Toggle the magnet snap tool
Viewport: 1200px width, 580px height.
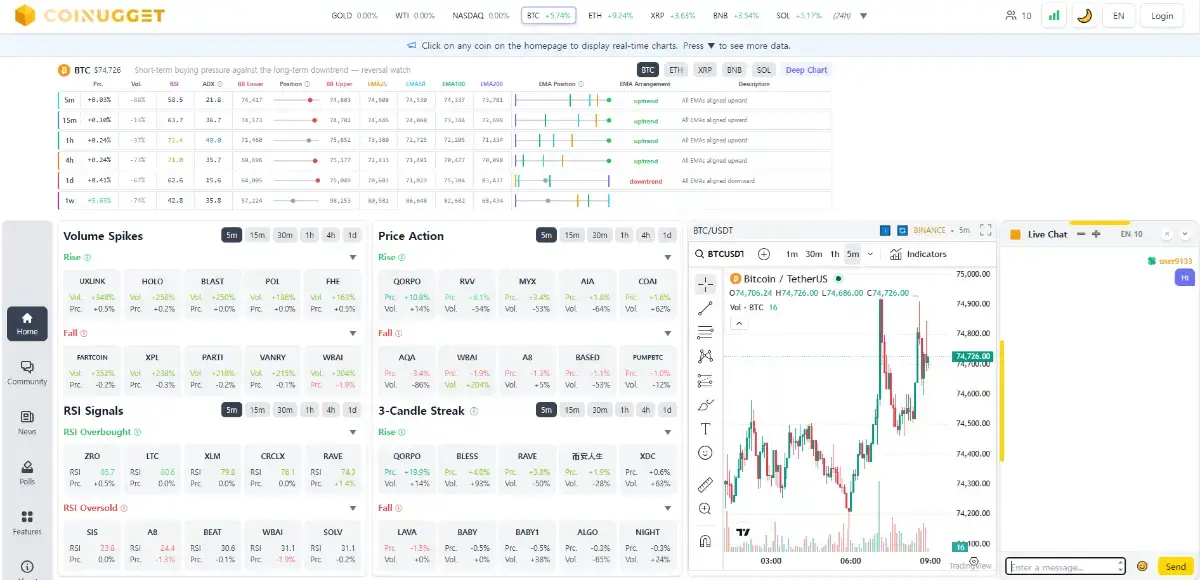pos(705,541)
